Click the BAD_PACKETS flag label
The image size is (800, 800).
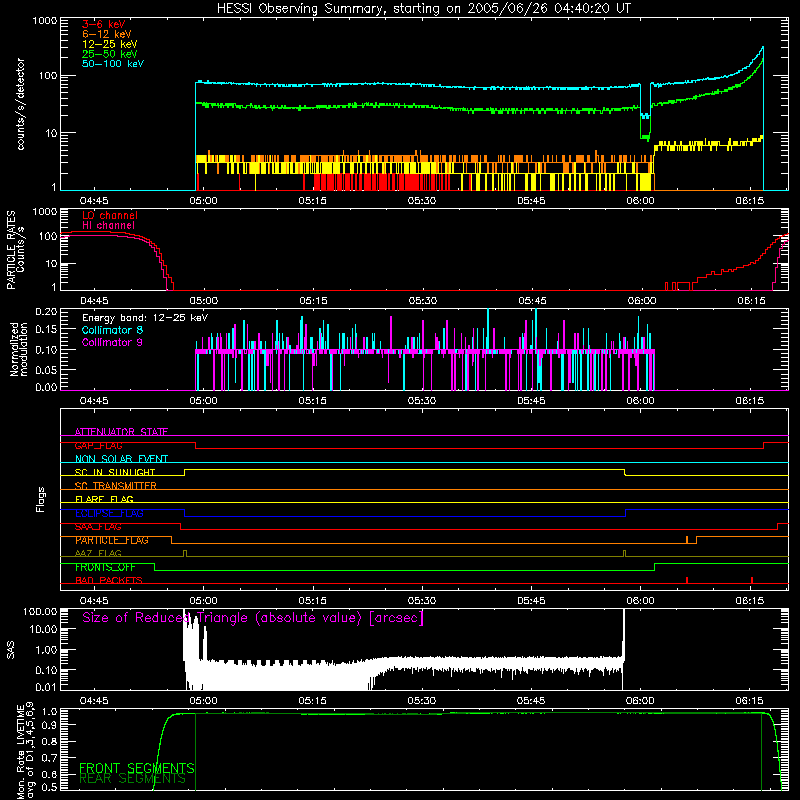(109, 581)
